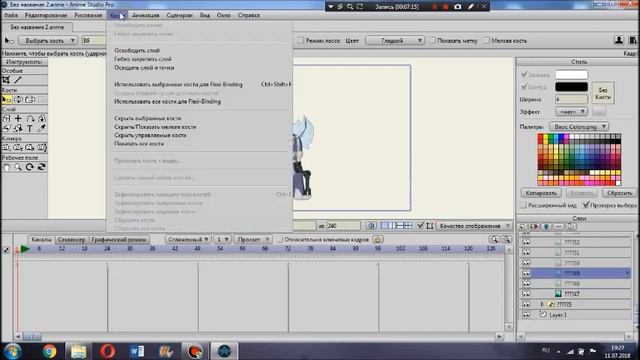The image size is (640, 360).
Task: Select the rotate layer tool in Слой
Action: pyautogui.click(x=42, y=118)
